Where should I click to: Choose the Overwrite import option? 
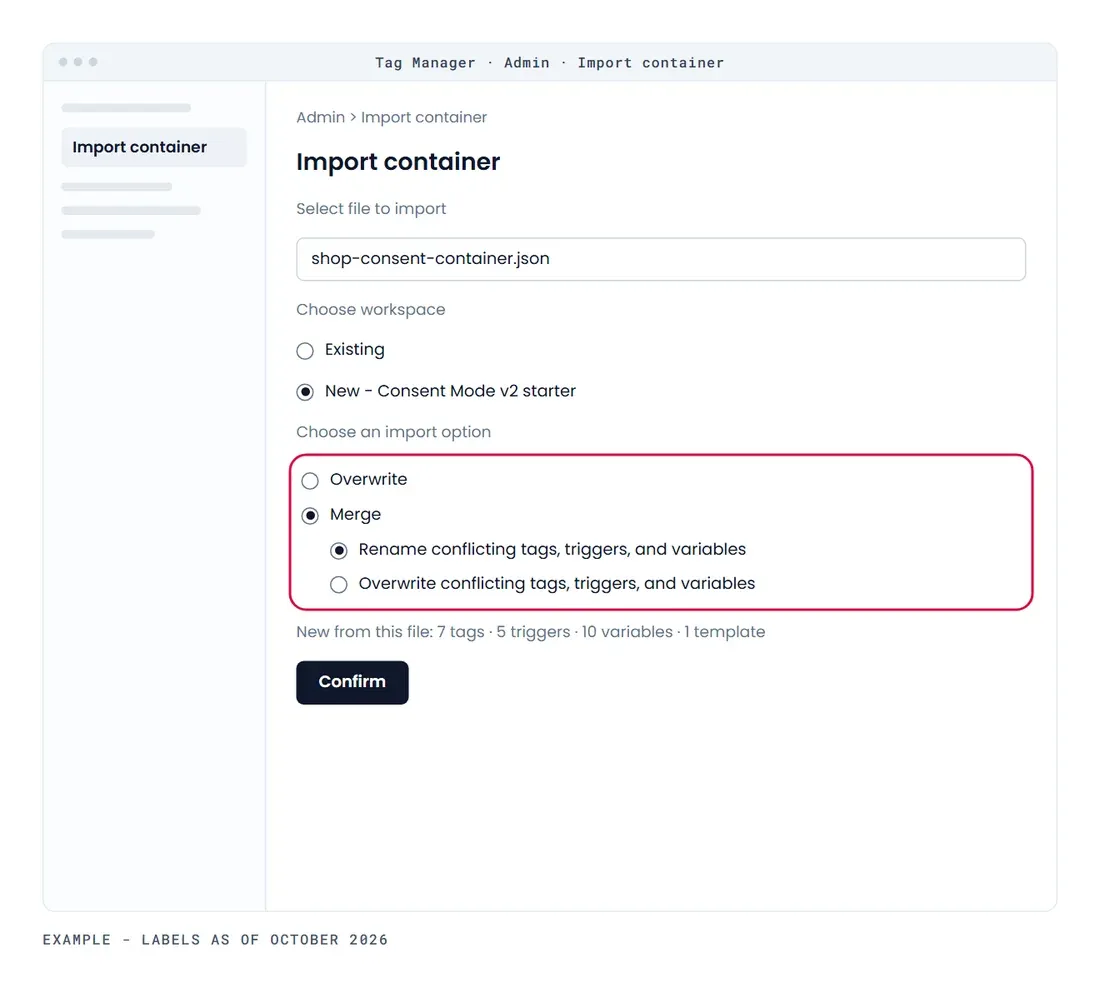[310, 480]
